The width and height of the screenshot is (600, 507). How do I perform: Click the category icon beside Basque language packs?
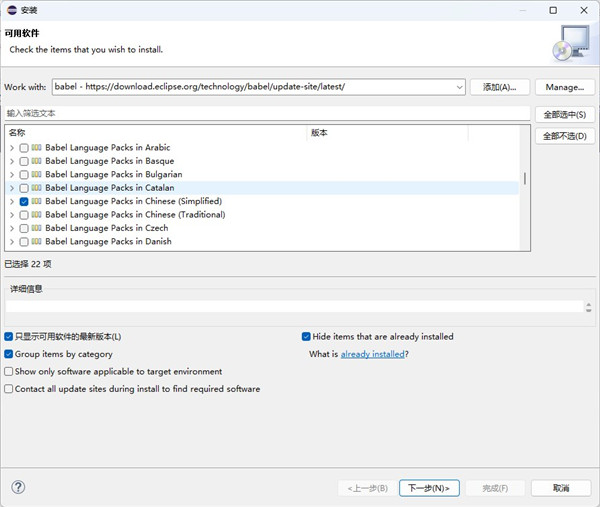[x=36, y=161]
